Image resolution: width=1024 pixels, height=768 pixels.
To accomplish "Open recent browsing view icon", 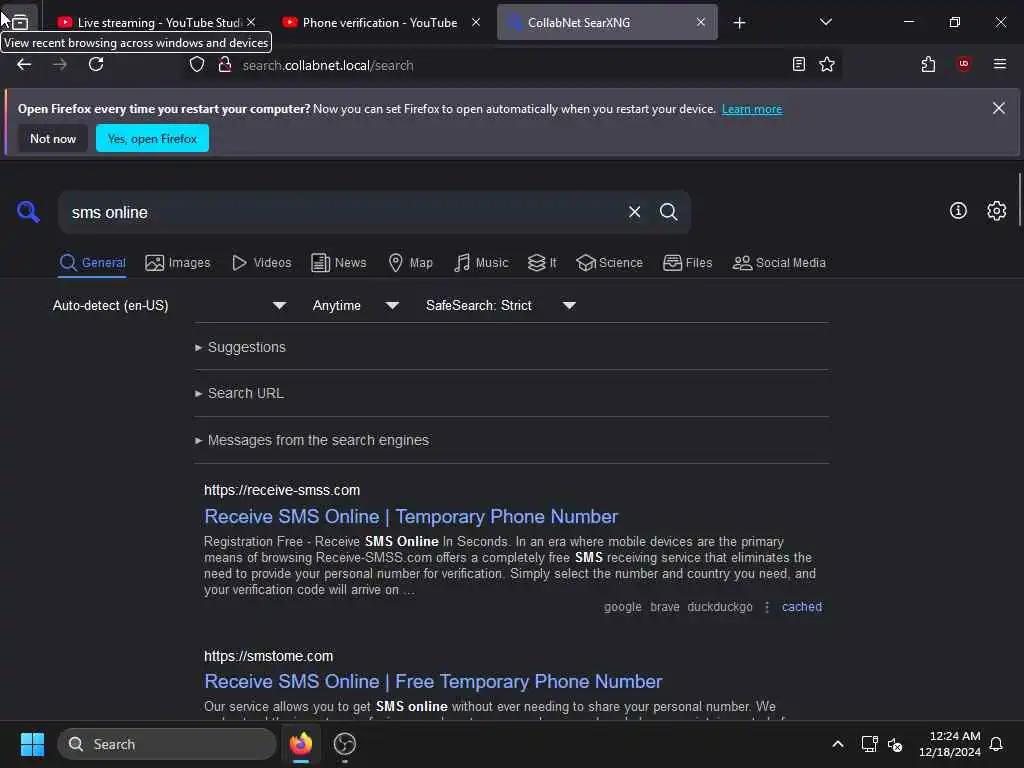I will click(20, 22).
